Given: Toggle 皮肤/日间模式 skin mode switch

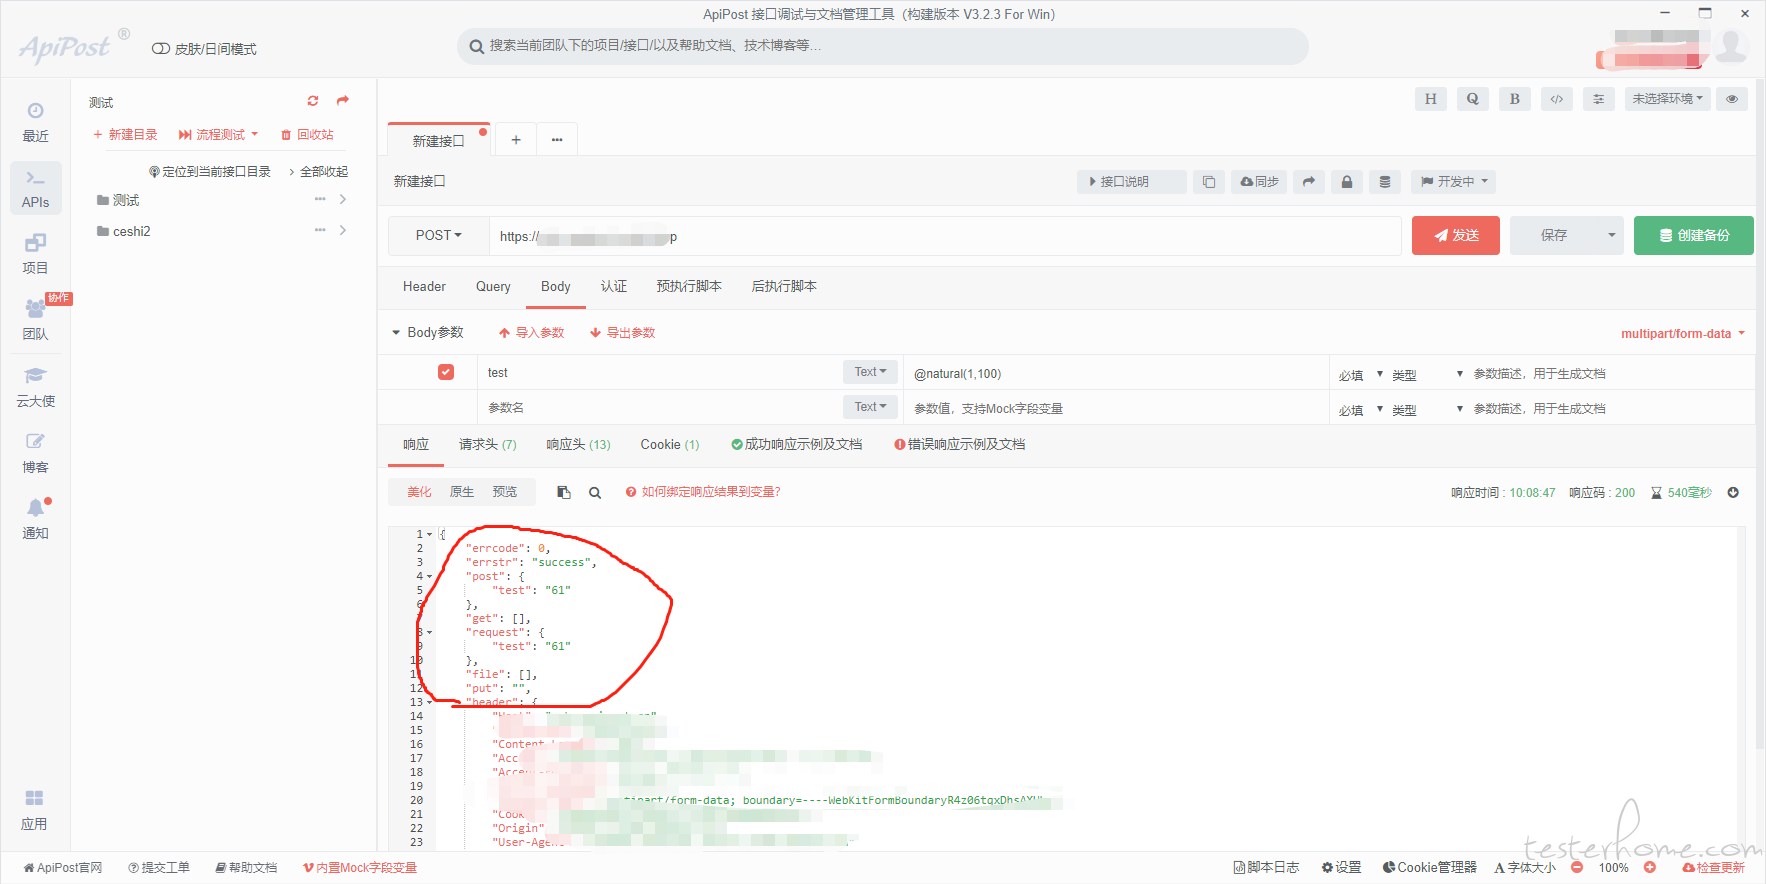Looking at the screenshot, I should 160,49.
